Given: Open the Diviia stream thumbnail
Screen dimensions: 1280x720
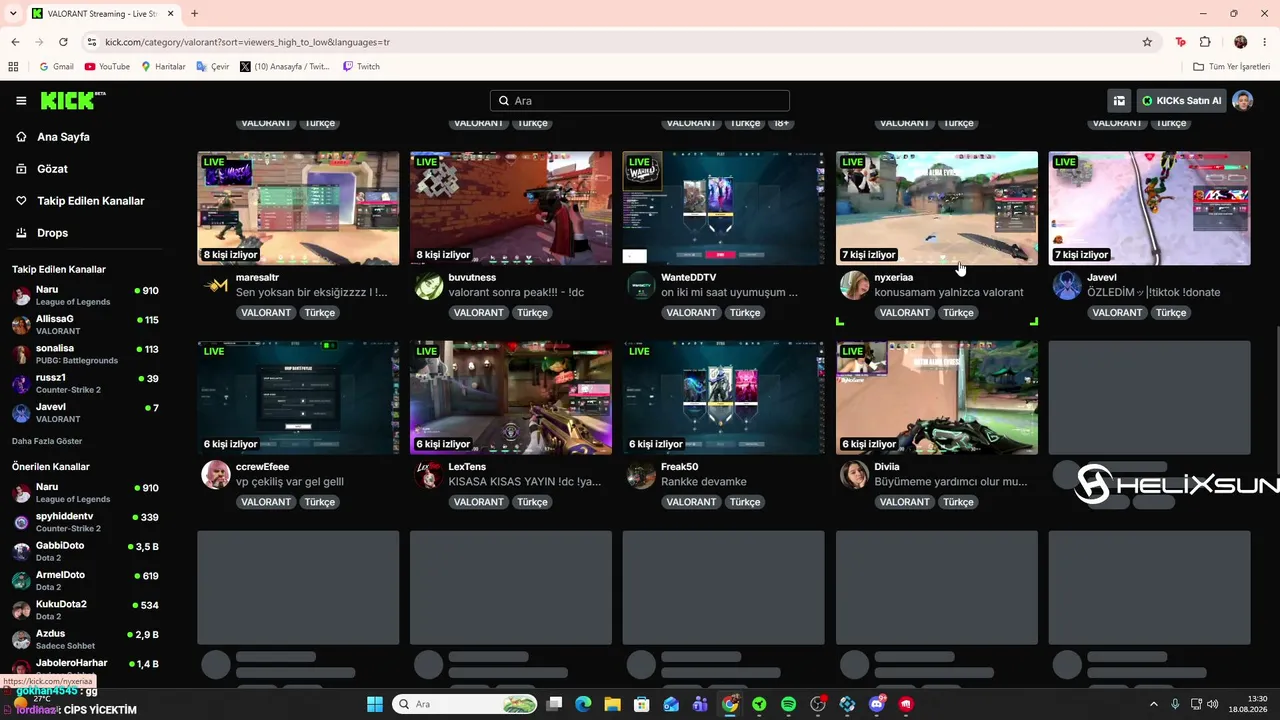Looking at the screenshot, I should 937,398.
